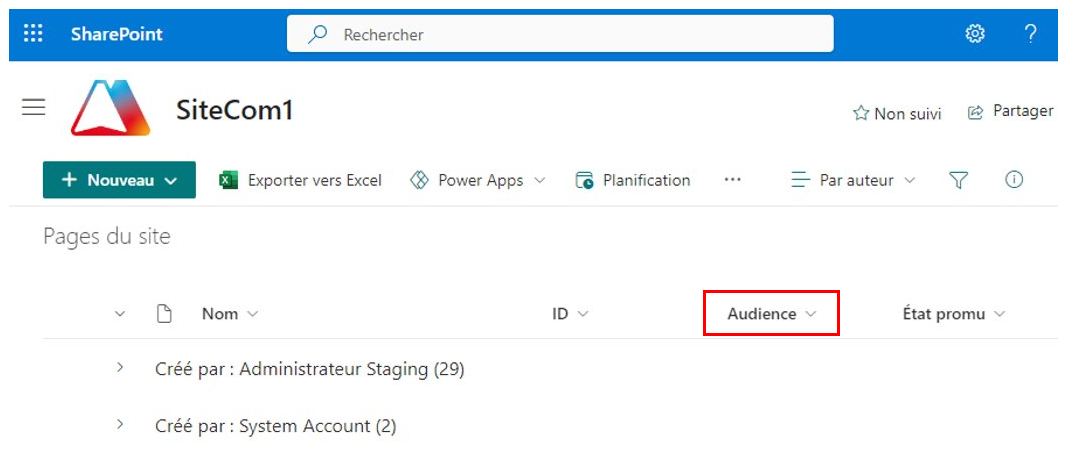Open the help question mark

click(x=1030, y=34)
